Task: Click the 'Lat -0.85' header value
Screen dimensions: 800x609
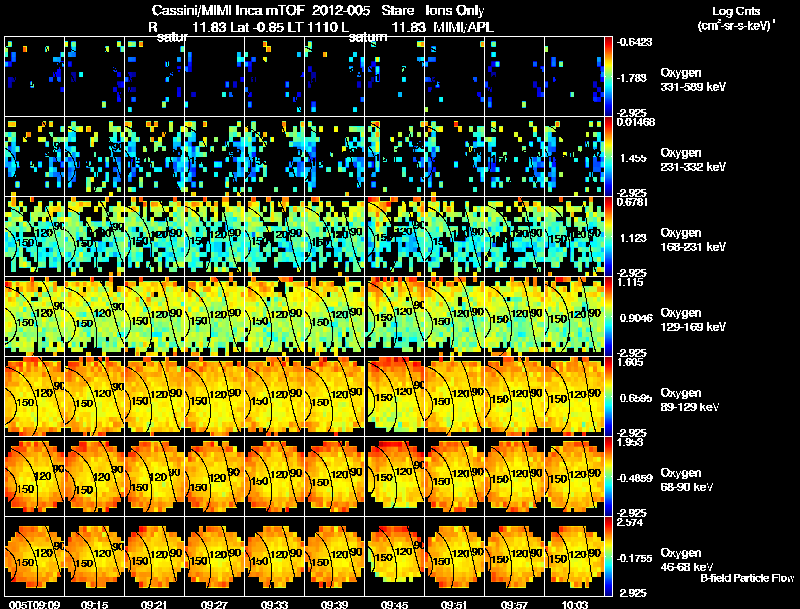Action: tap(257, 27)
